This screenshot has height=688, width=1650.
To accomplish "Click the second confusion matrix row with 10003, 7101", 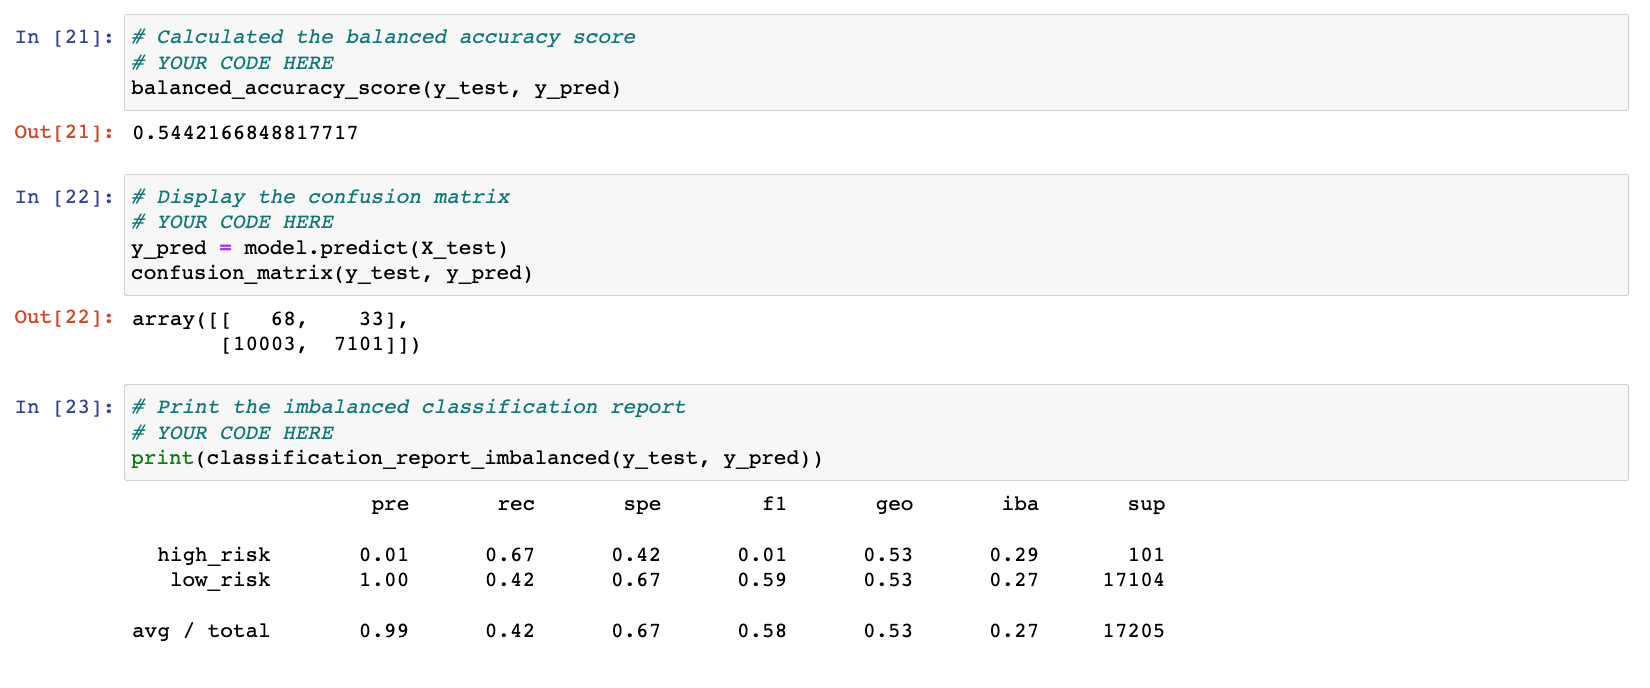I will 320,345.
